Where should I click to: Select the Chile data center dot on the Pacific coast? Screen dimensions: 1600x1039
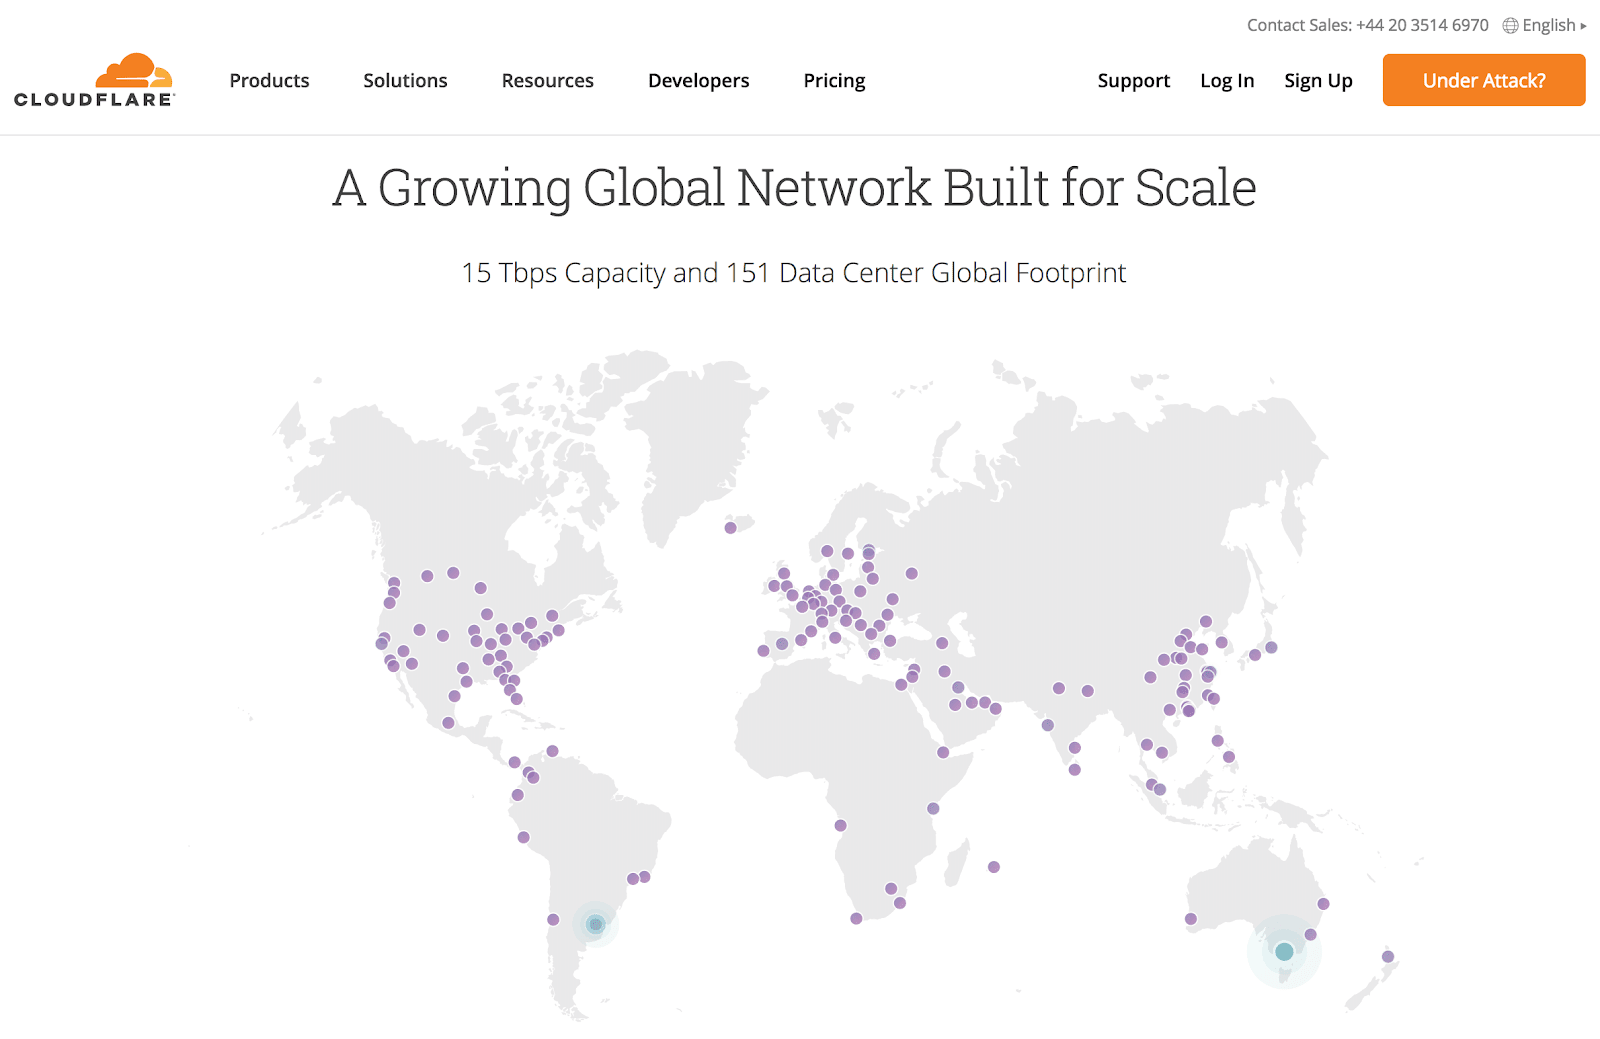[x=553, y=920]
